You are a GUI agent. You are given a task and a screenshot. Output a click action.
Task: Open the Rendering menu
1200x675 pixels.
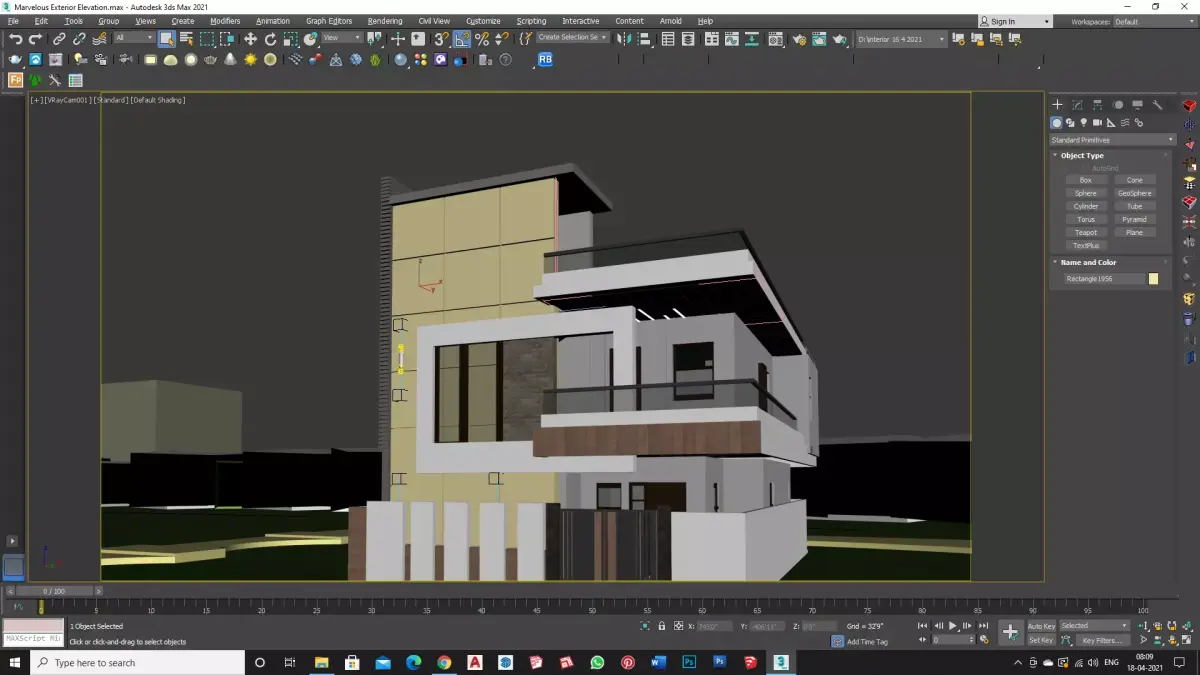point(385,21)
